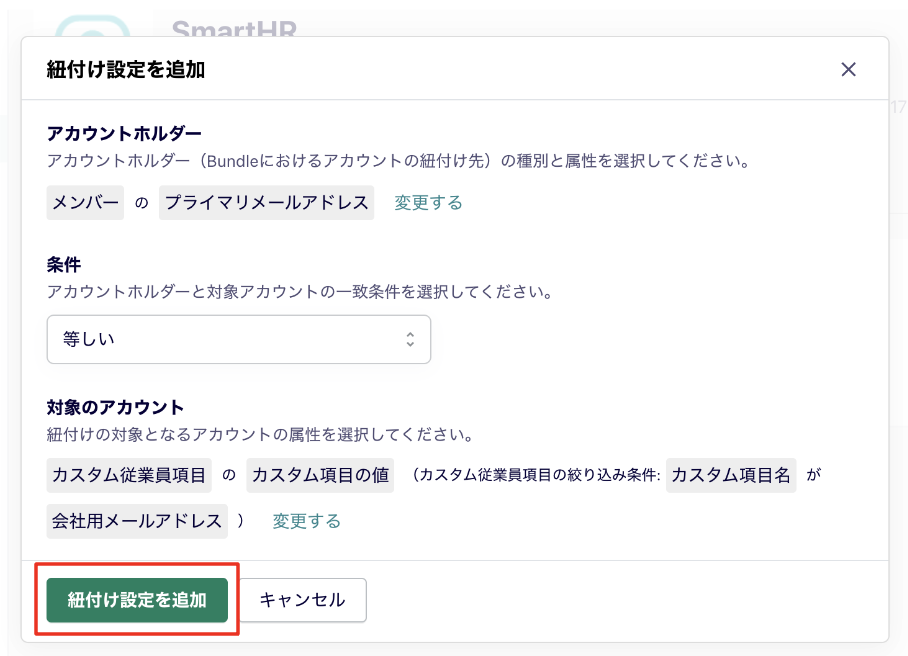This screenshot has height=656, width=908.
Task: Click the 対象のアカウント section heading
Action: coord(115,408)
